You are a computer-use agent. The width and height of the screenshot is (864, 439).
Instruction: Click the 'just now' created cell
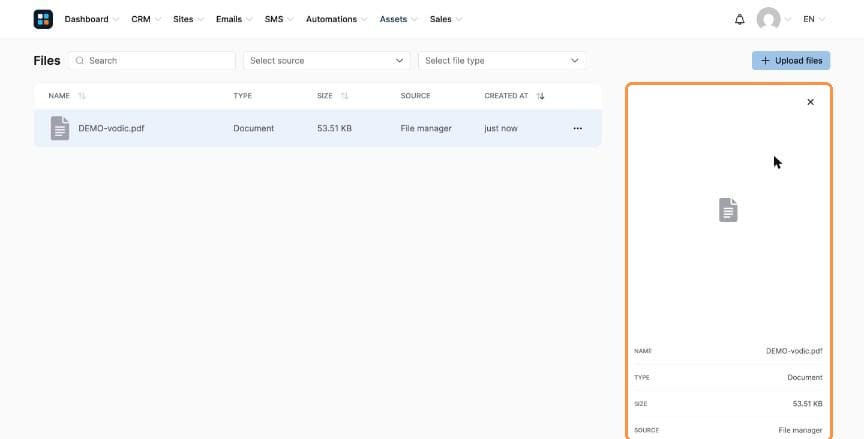point(501,128)
